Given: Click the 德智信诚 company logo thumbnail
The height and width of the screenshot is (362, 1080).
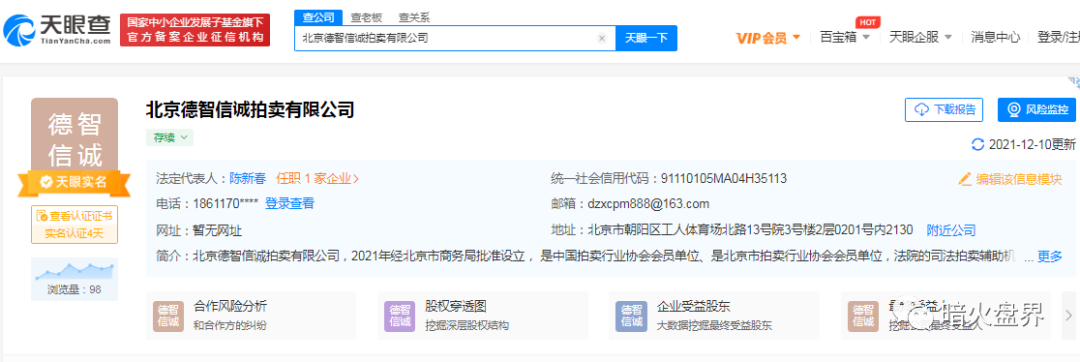Looking at the screenshot, I should pos(74,135).
